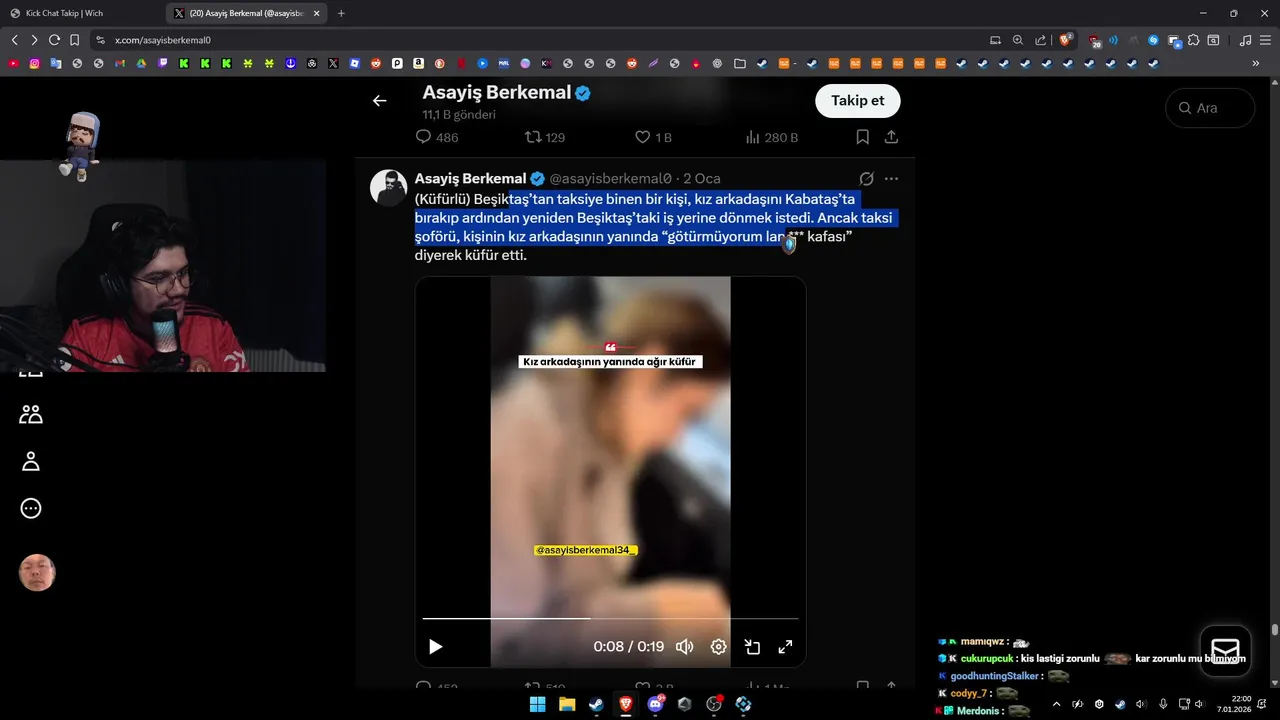Go back using the X profile back arrow

point(379,101)
